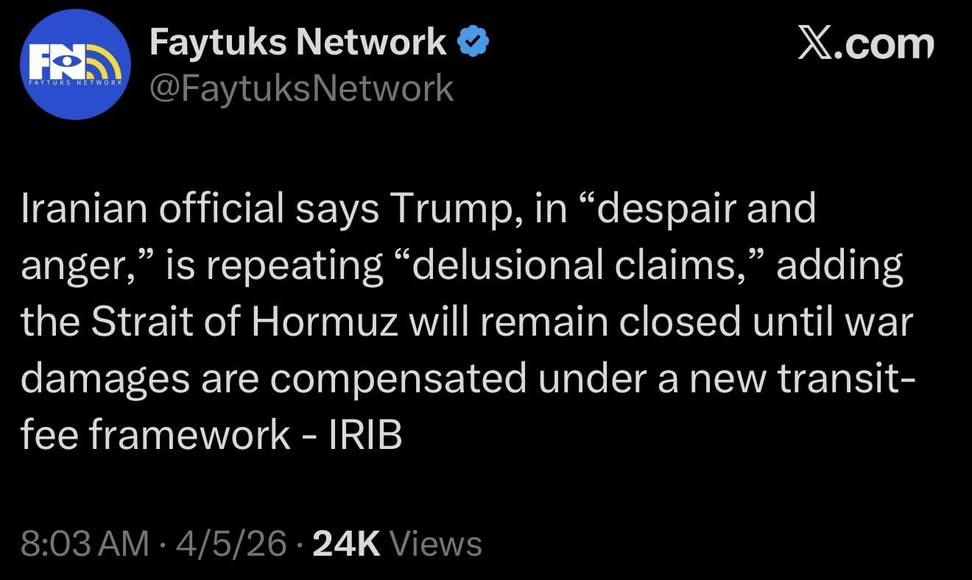Select the word compensated in the post

[x=398, y=379]
